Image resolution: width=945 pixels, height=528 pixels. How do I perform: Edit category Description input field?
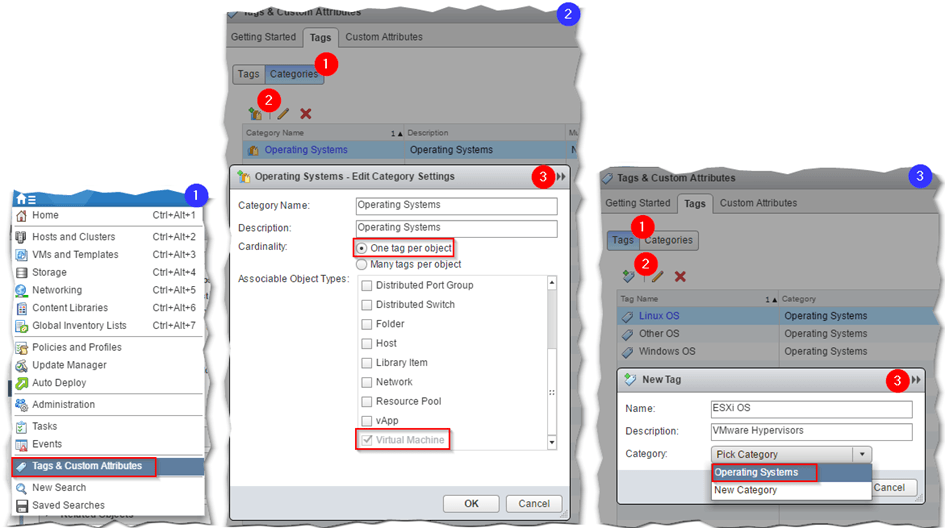[456, 228]
